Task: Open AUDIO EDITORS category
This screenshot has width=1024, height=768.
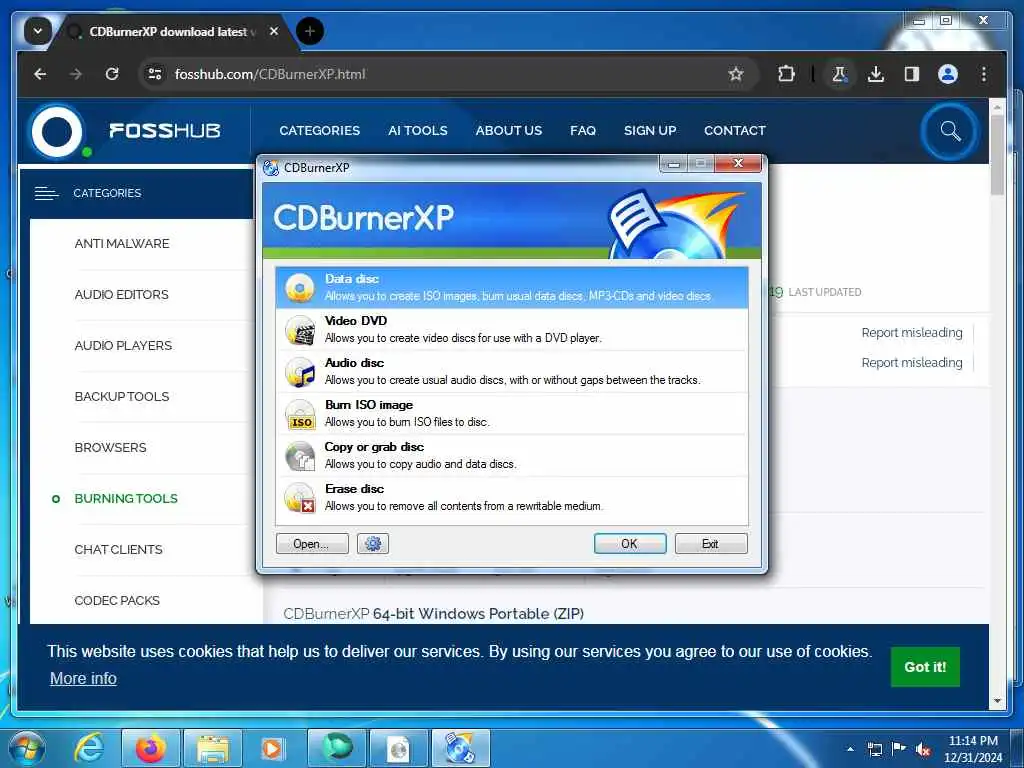Action: (x=121, y=295)
